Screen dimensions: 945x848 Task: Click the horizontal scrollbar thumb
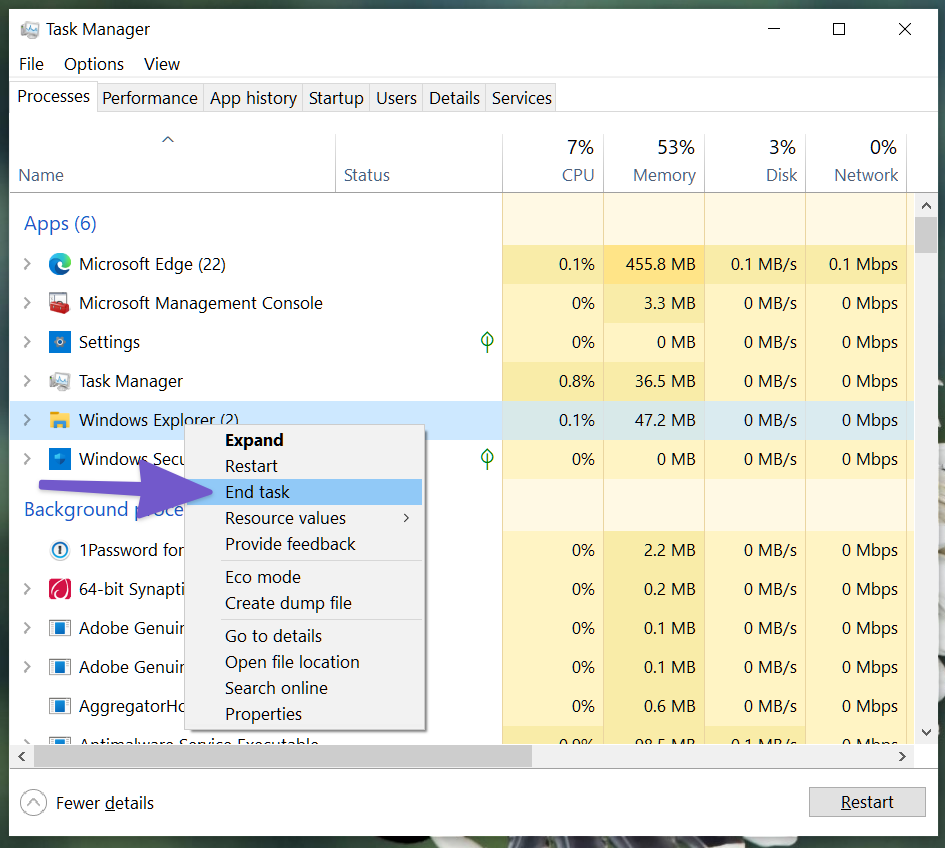point(283,756)
